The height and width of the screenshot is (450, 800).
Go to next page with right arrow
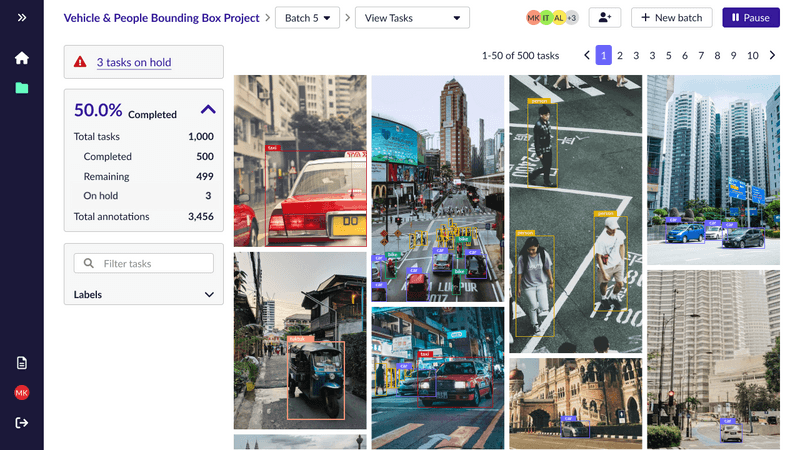(772, 55)
